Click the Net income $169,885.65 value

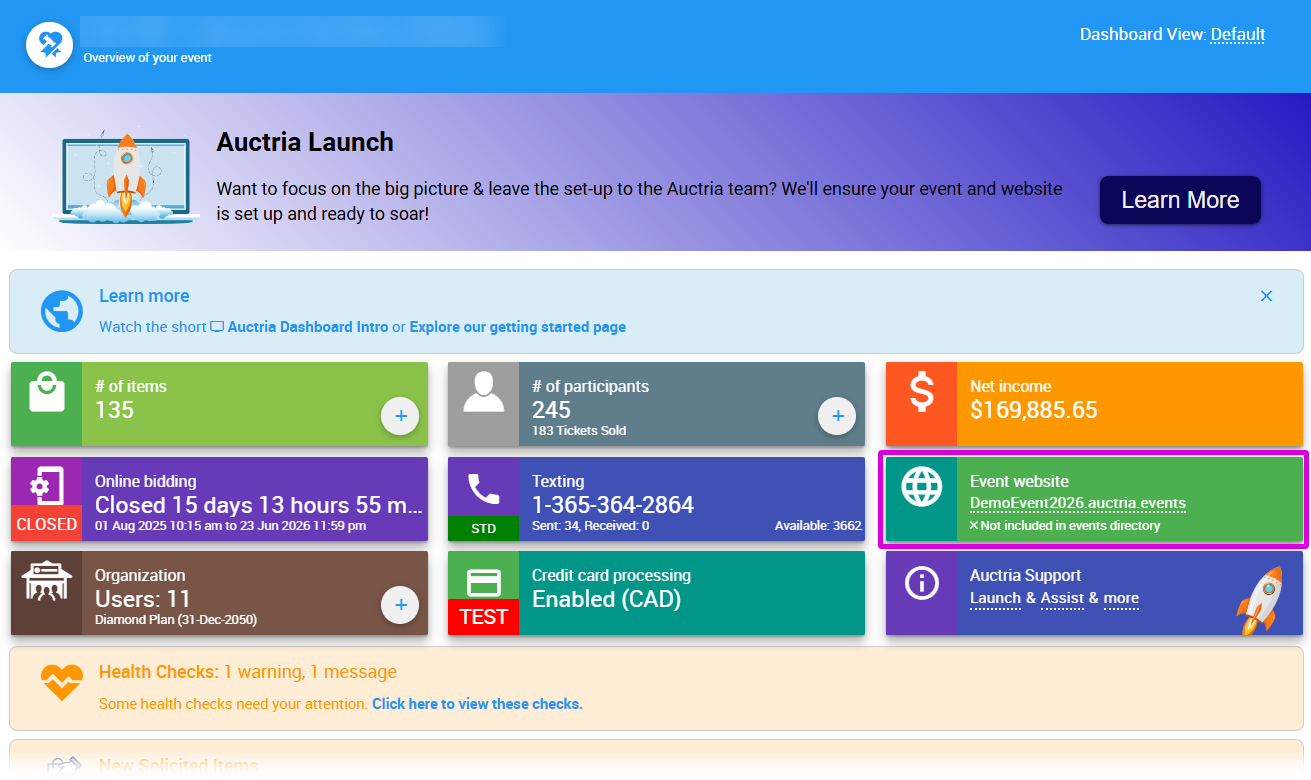1034,410
